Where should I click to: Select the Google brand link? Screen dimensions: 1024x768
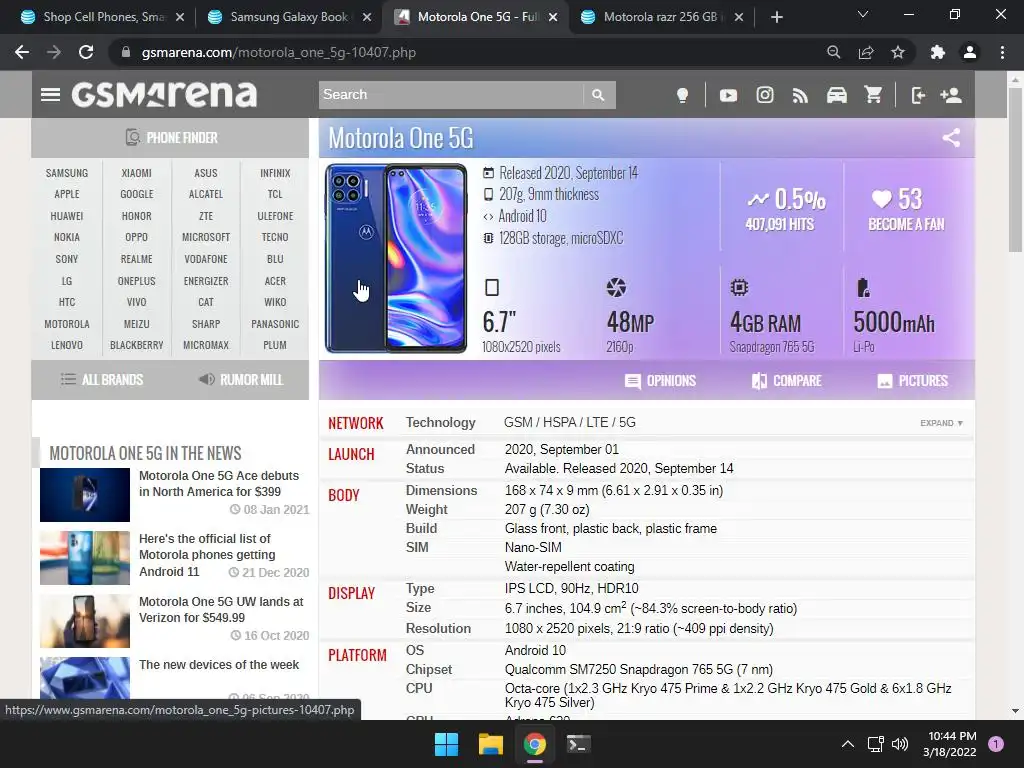coord(136,194)
